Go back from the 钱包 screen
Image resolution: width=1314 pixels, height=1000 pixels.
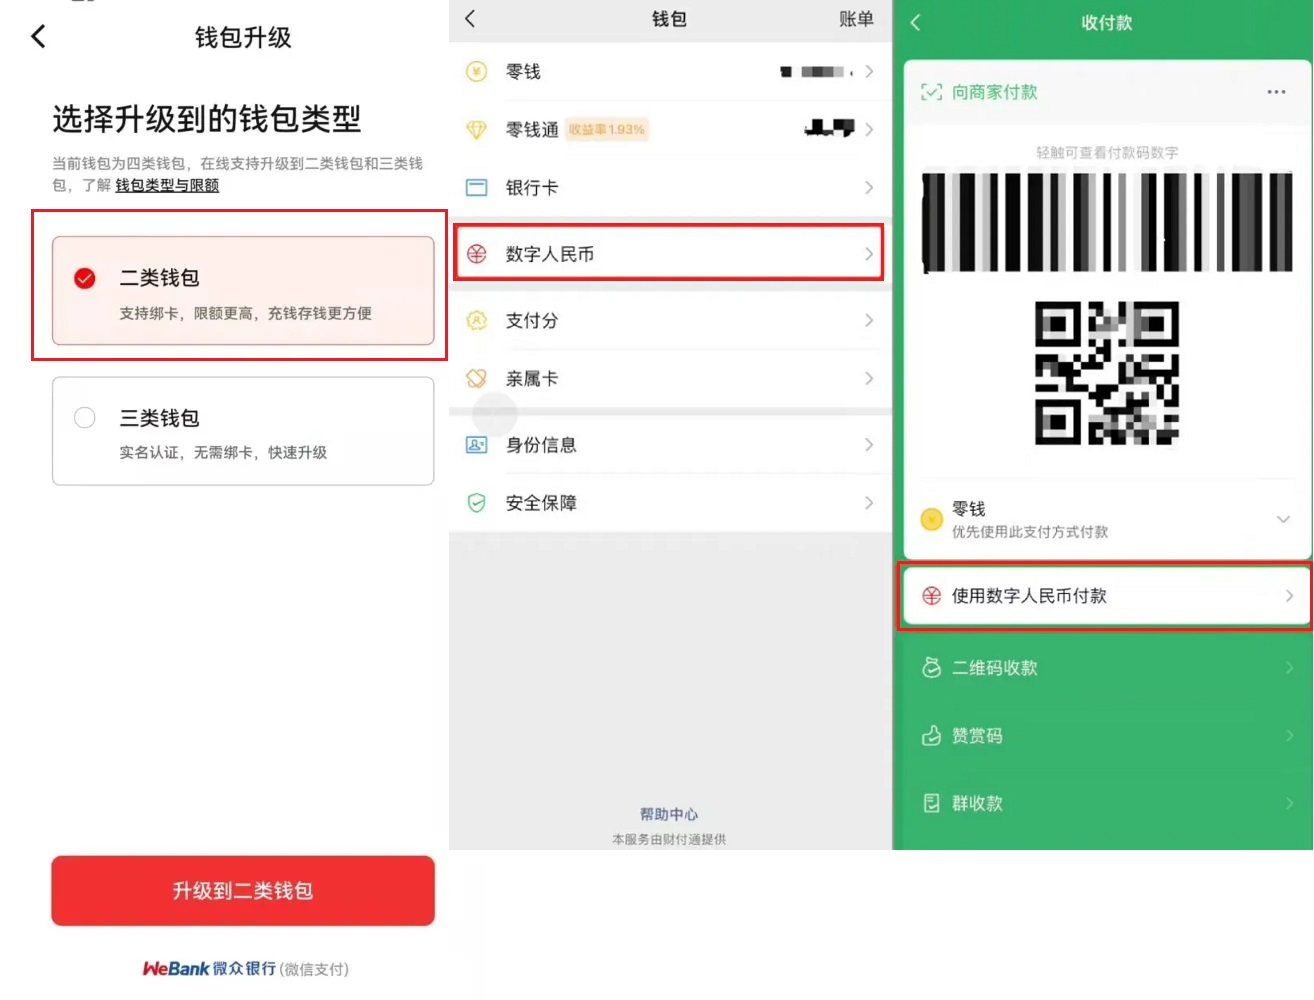(470, 19)
